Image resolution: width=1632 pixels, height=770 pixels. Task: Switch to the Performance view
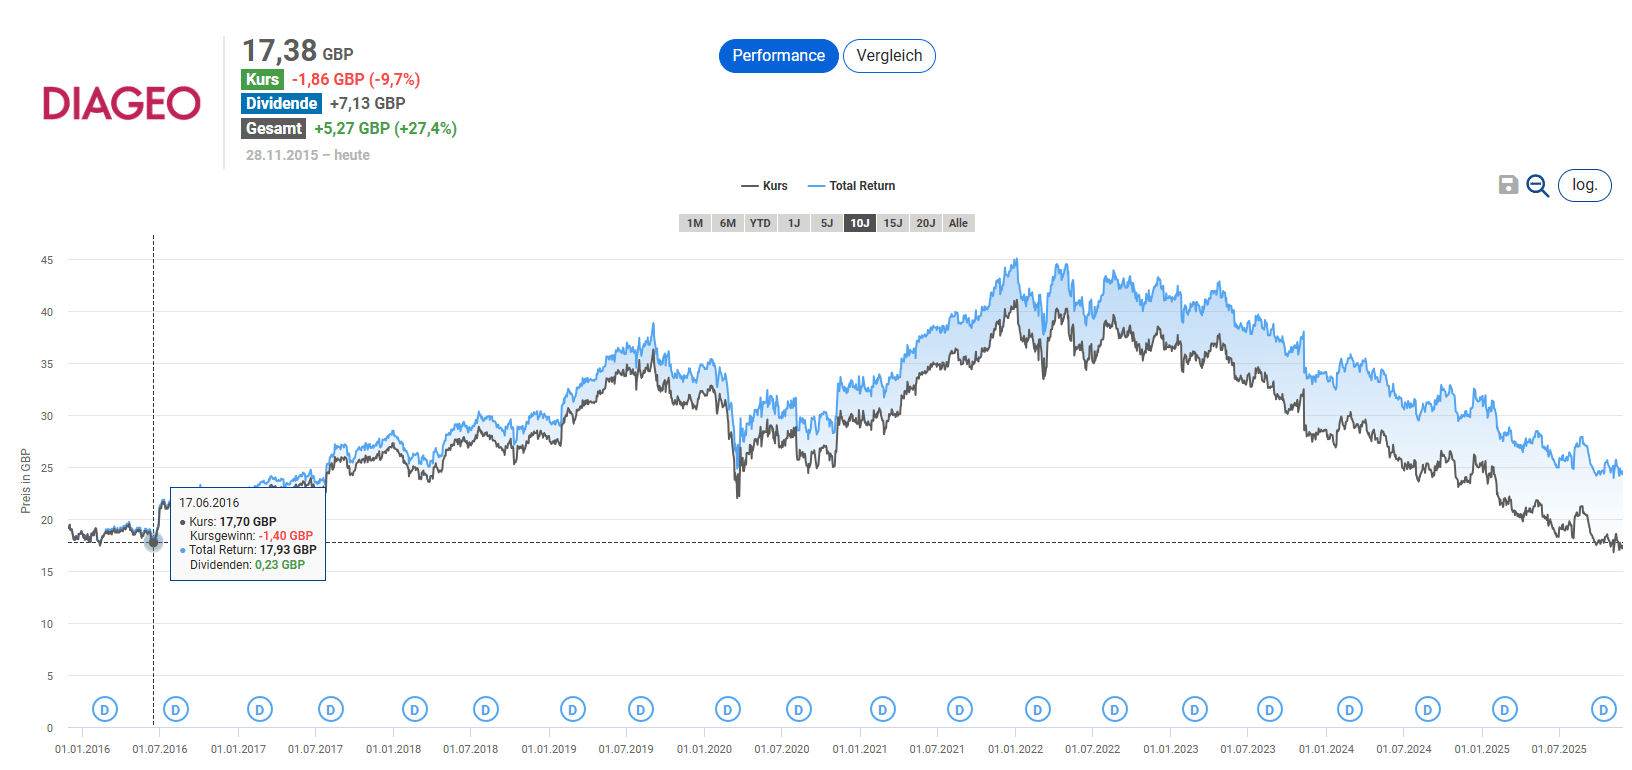pos(778,56)
